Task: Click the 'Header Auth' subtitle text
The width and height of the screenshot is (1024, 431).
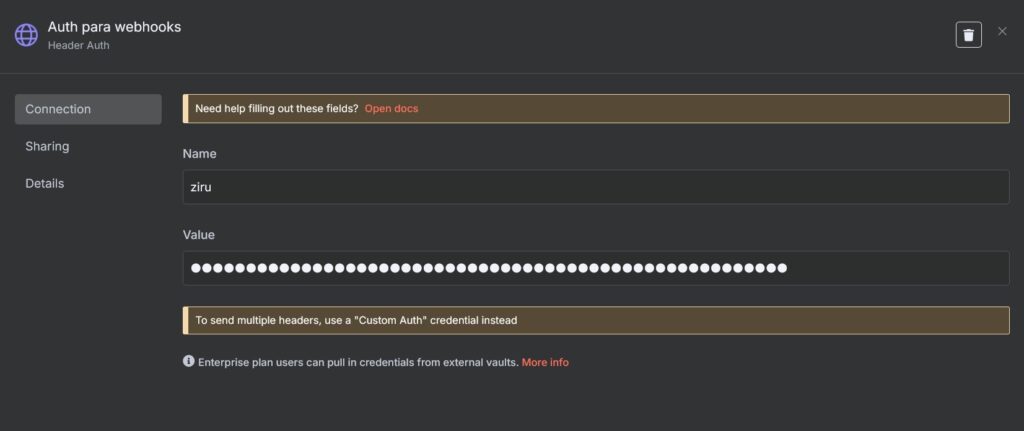Action: (x=78, y=46)
